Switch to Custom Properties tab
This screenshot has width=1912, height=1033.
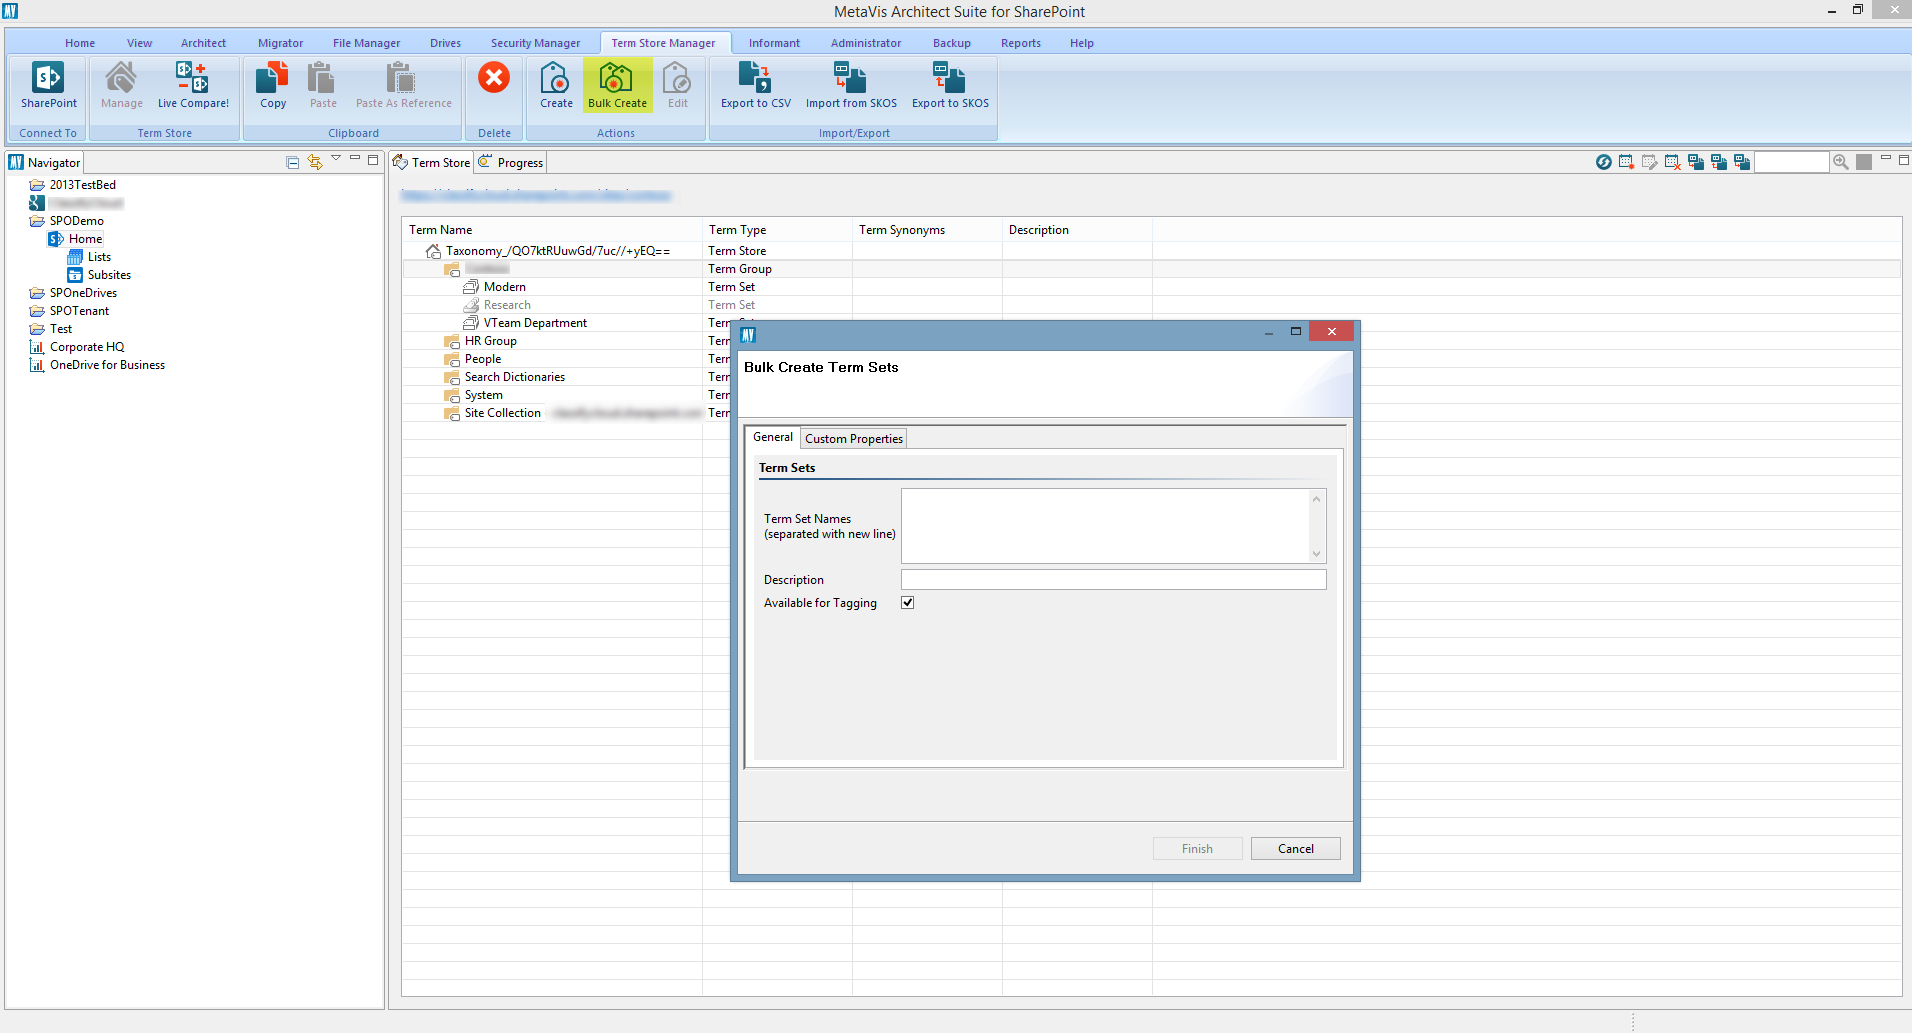[853, 439]
